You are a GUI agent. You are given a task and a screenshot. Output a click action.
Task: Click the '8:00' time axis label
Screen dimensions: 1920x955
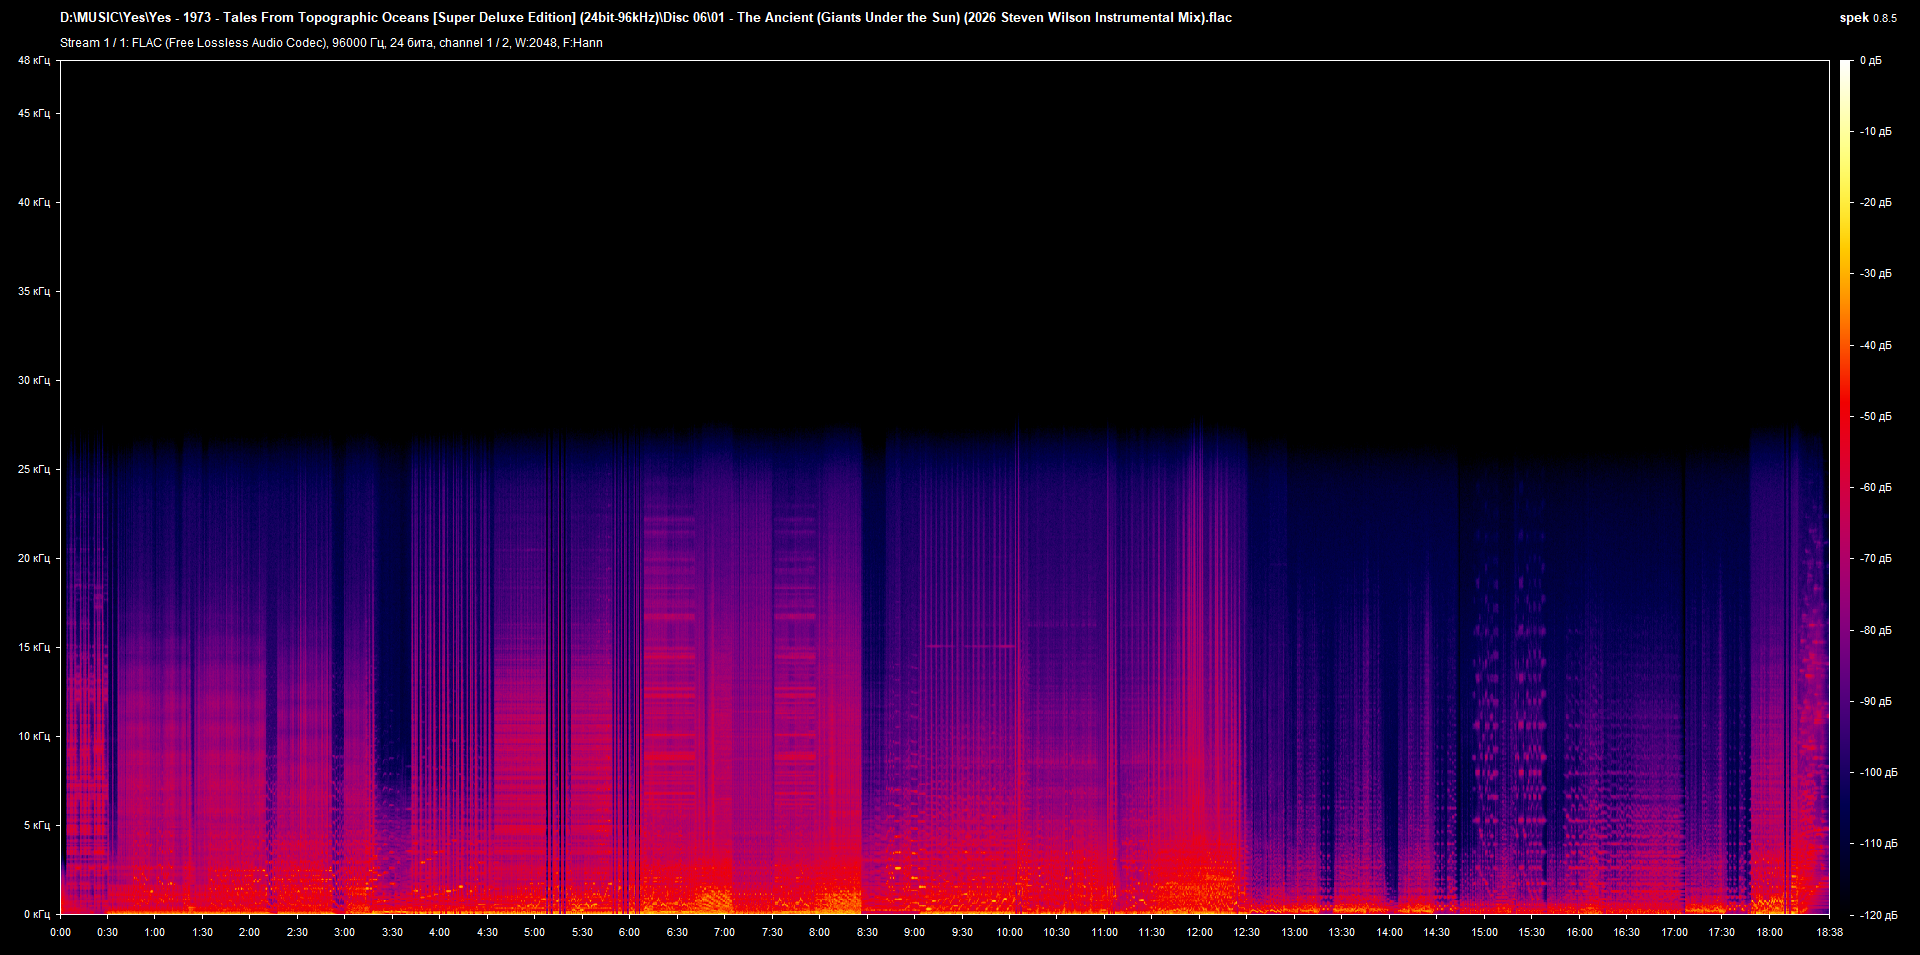tap(819, 933)
